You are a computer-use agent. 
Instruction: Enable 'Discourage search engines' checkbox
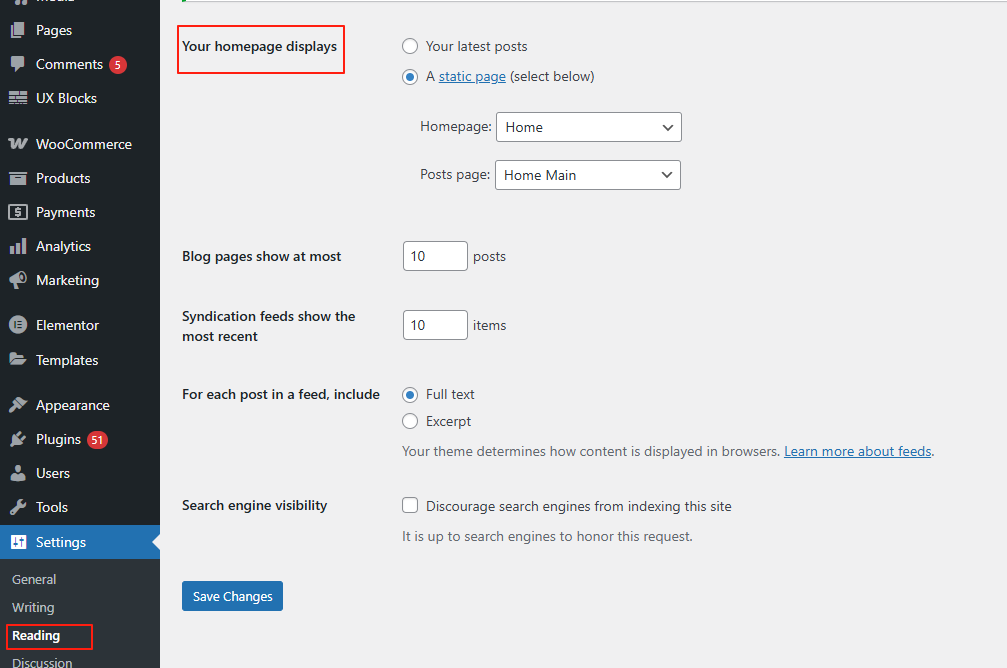pyautogui.click(x=410, y=506)
